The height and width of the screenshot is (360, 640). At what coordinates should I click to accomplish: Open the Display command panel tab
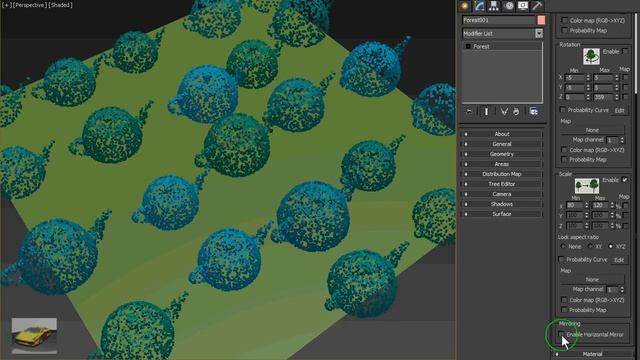523,6
